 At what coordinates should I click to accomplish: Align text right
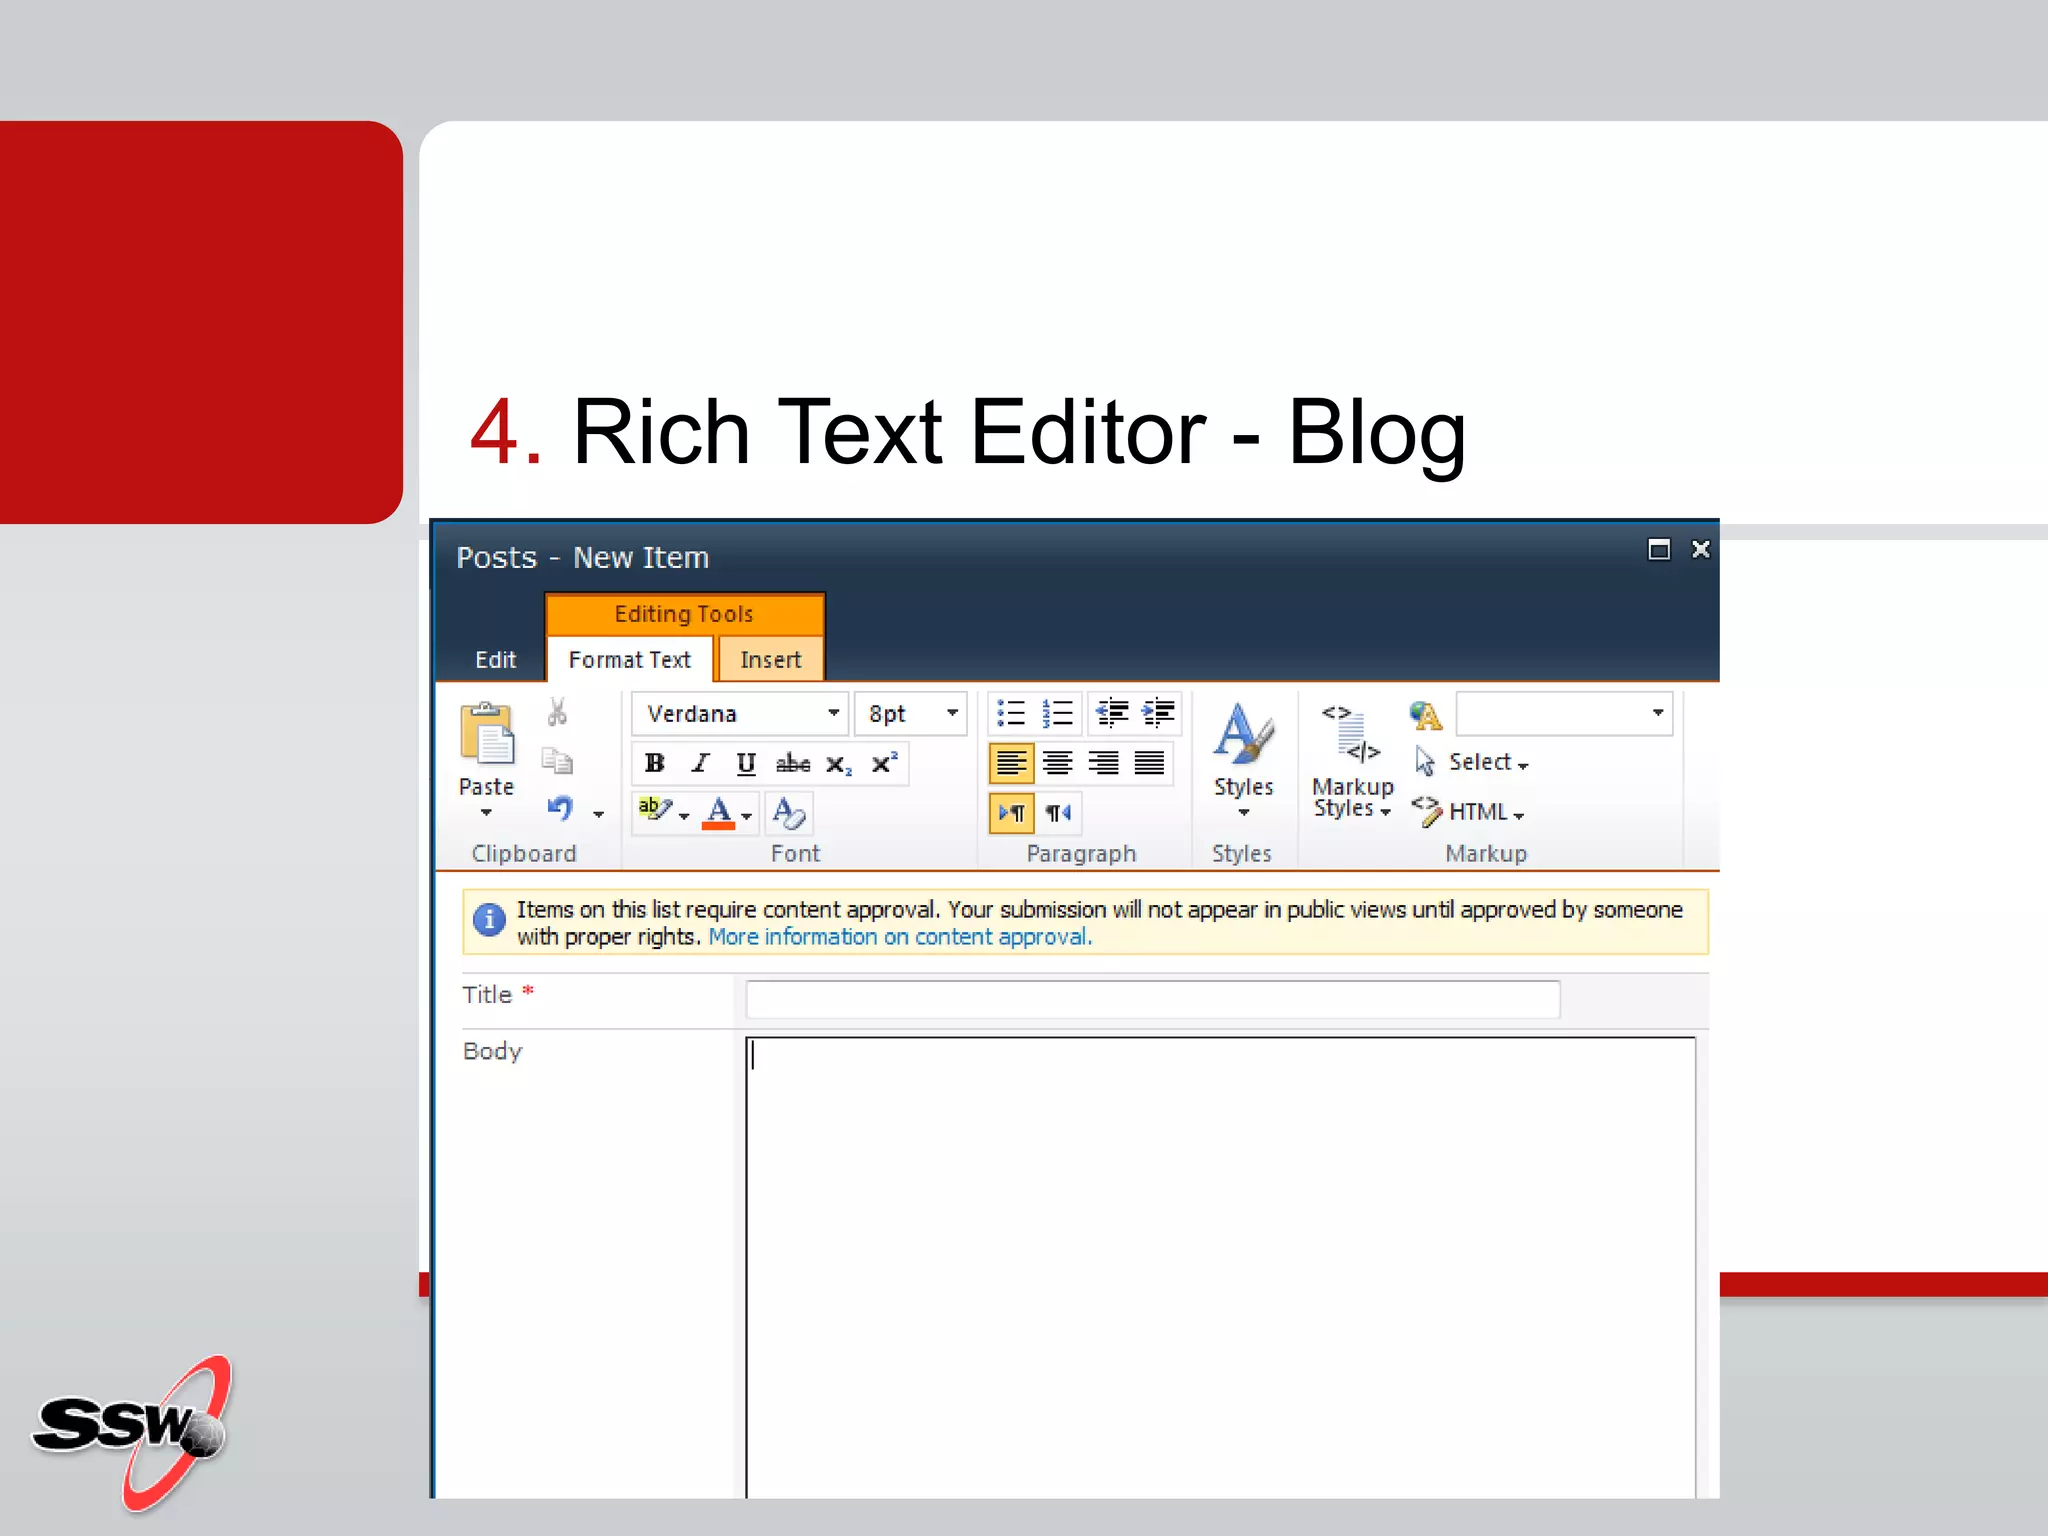click(1103, 763)
